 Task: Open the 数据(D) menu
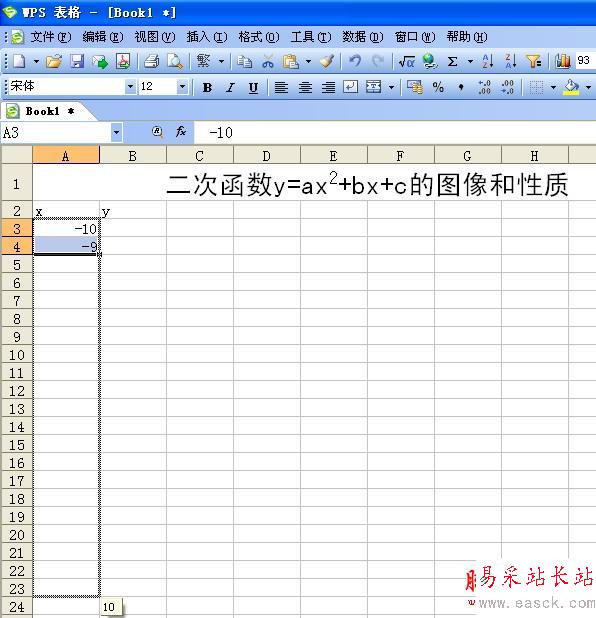pos(363,37)
